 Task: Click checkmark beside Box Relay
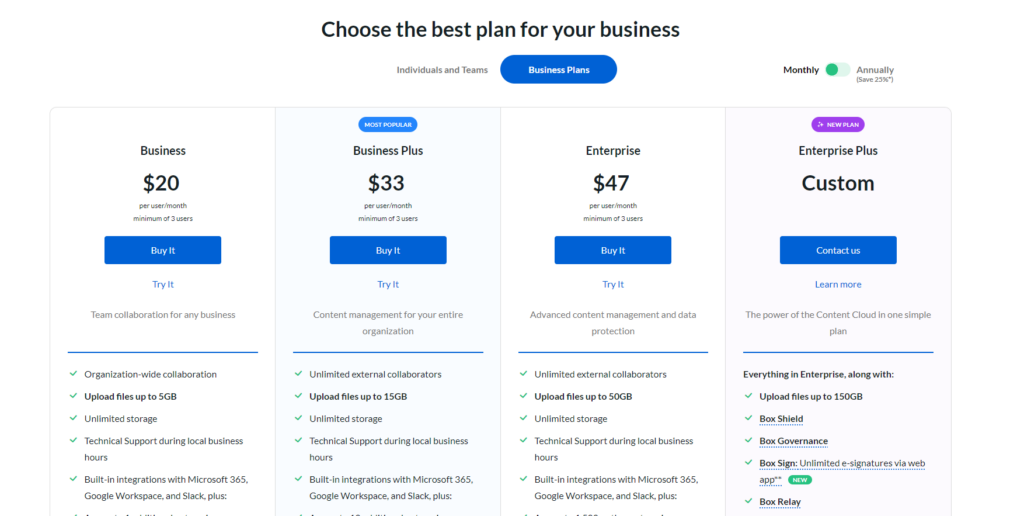coord(748,501)
